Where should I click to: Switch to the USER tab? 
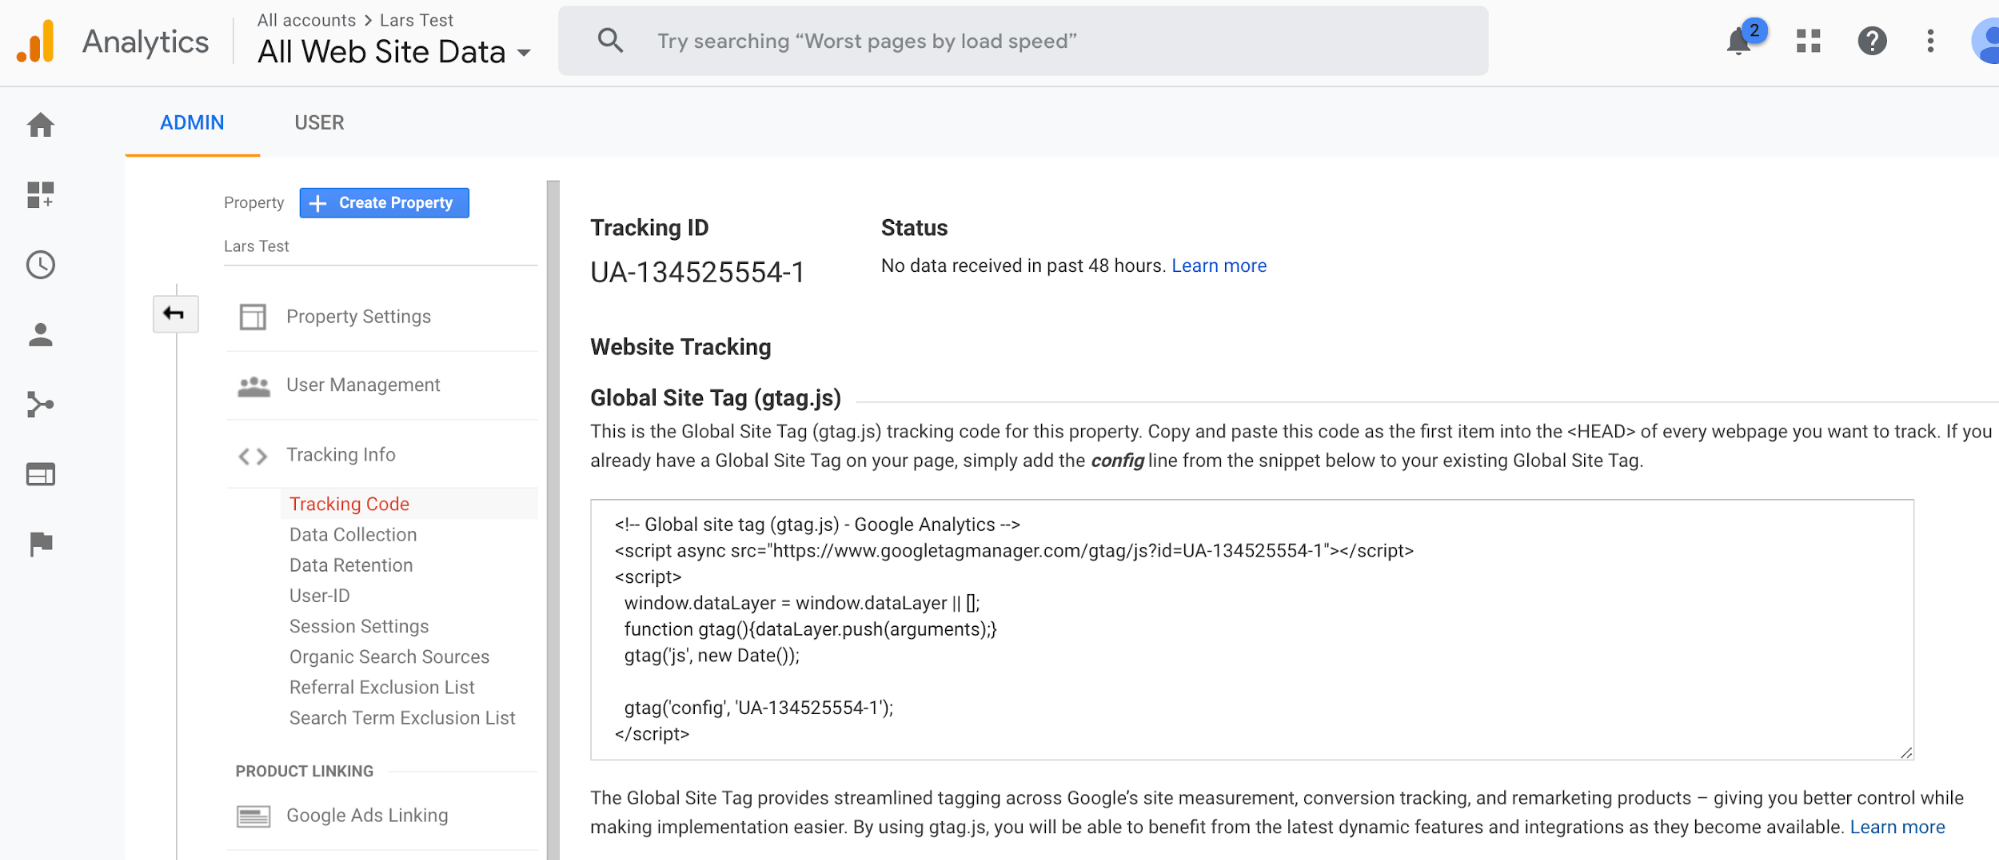[x=319, y=122]
